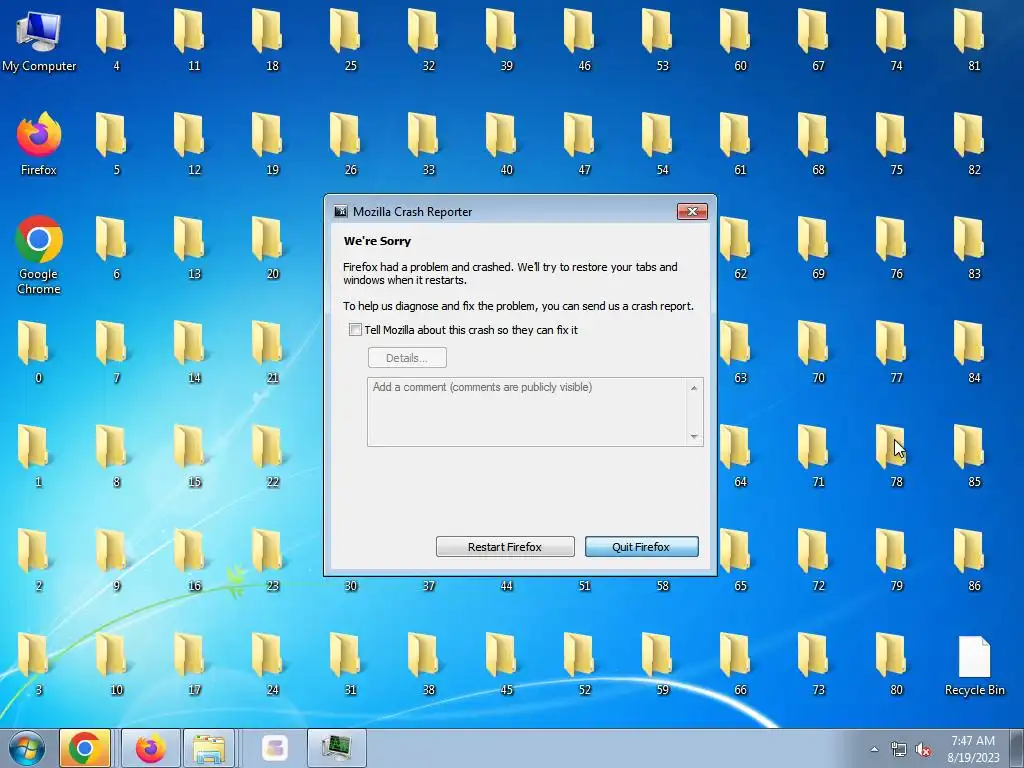The image size is (1024, 768).
Task: Select the folder named 78
Action: 893,456
